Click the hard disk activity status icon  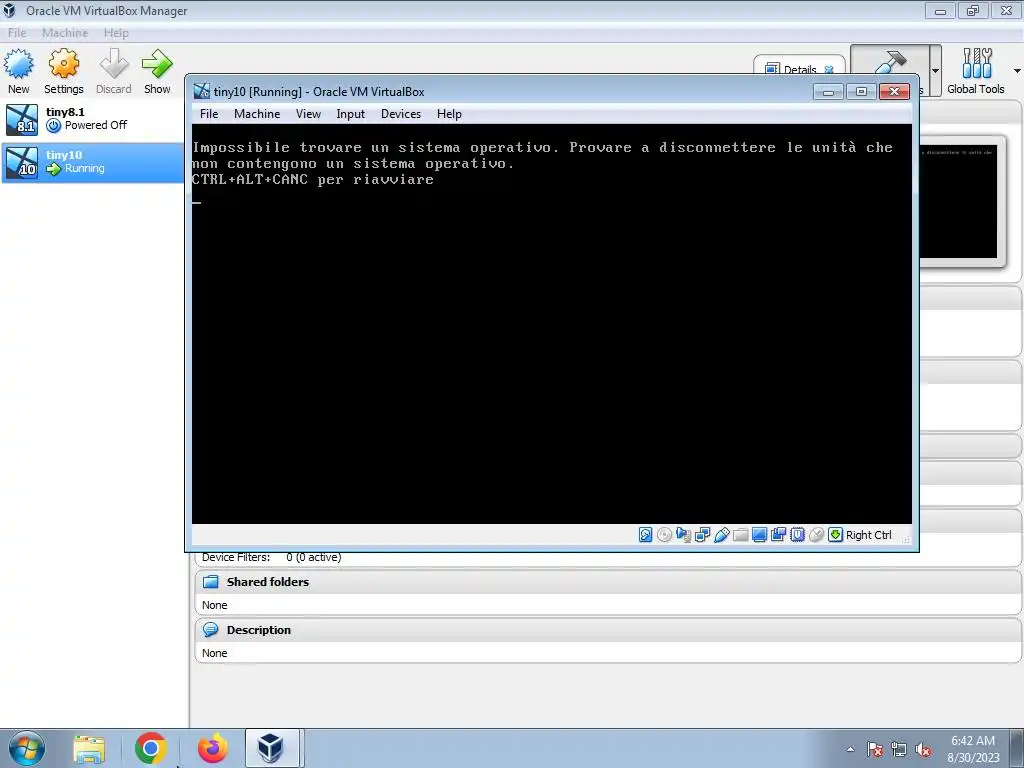[645, 535]
